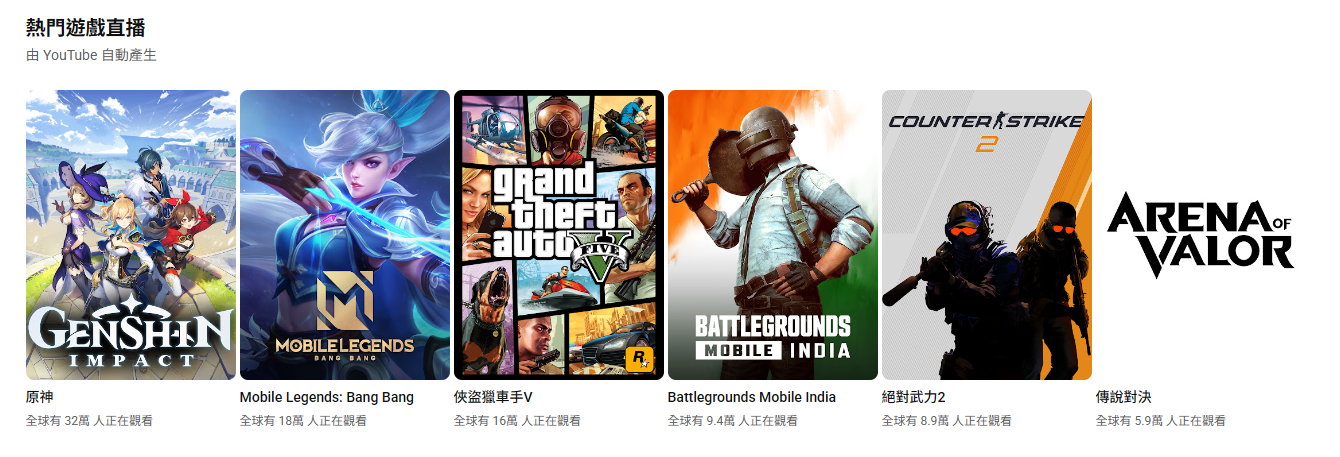This screenshot has height=457, width=1340.
Task: Click the 全球有 16萬 人正在觀看 viewer count
Action: coord(517,421)
